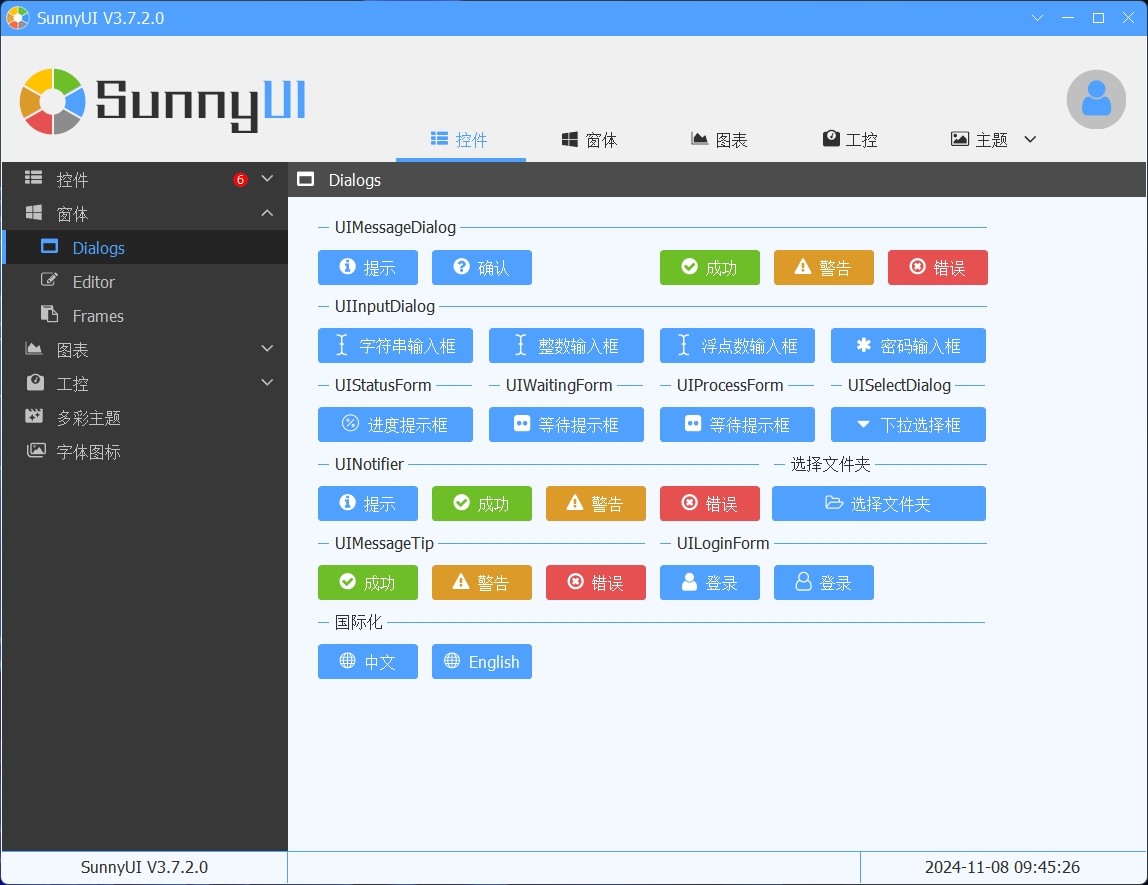
Task: Click the status bar date time text
Action: 1002,867
